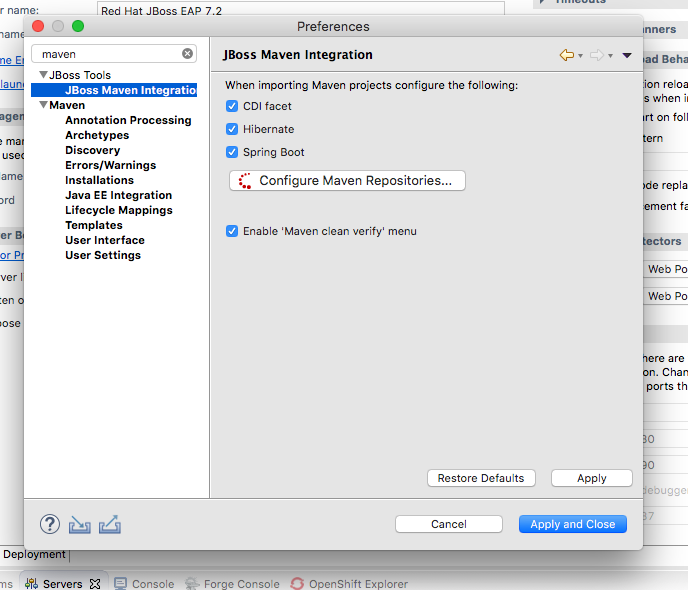Screen dimensions: 688x590
Task: Open the preferences view menu triangle
Action: point(627,55)
